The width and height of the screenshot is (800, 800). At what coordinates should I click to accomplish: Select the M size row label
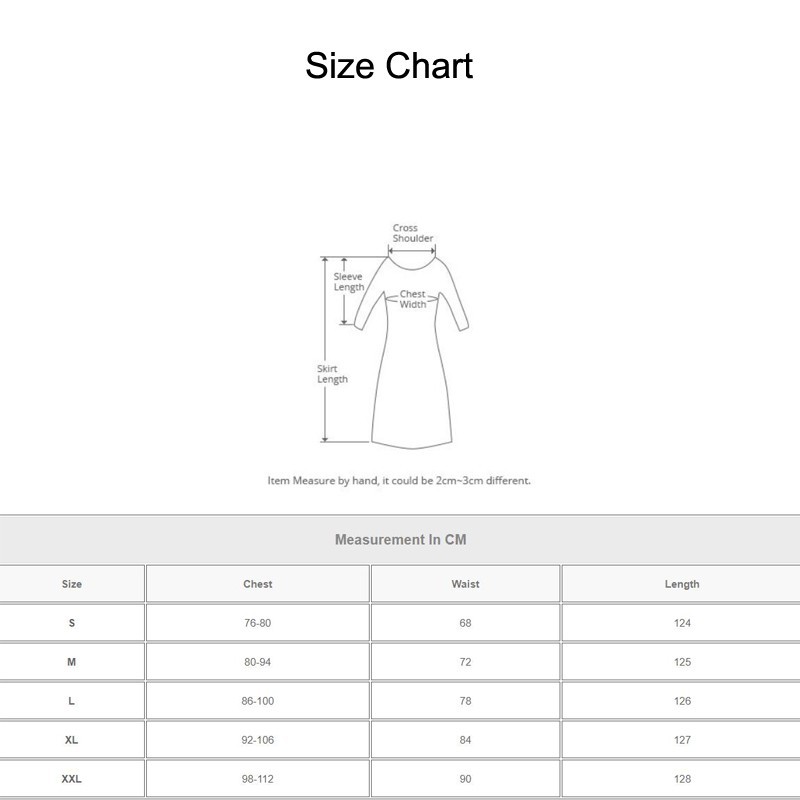pos(72,662)
